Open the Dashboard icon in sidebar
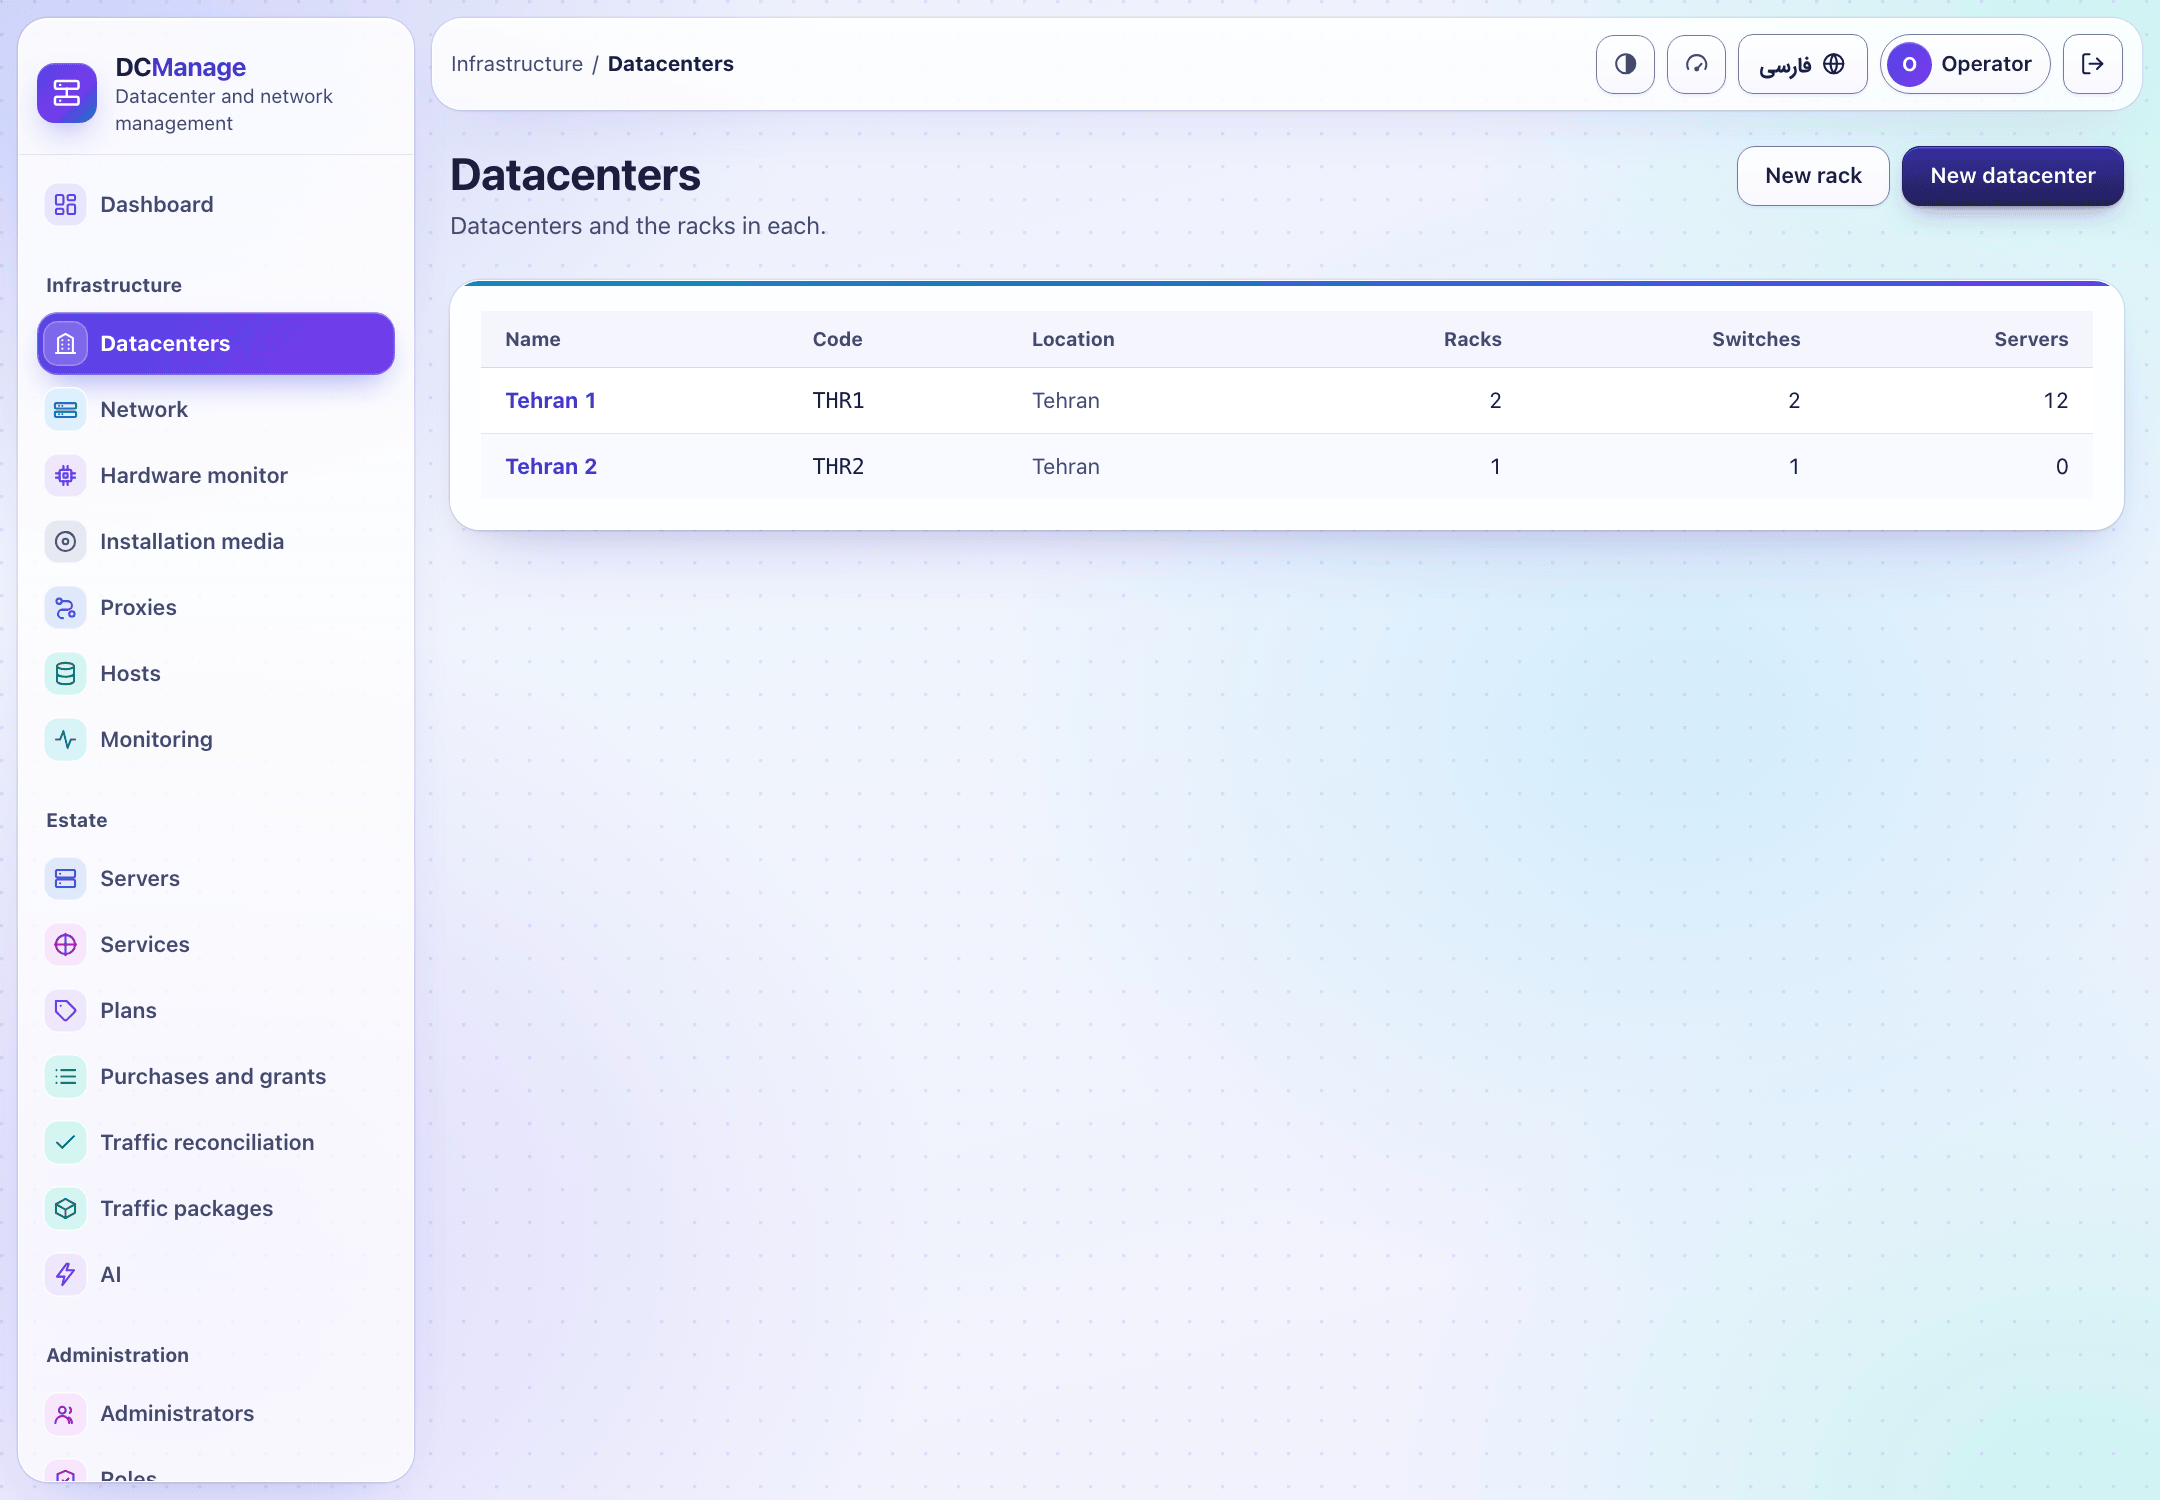Viewport: 2160px width, 1500px height. tap(65, 205)
